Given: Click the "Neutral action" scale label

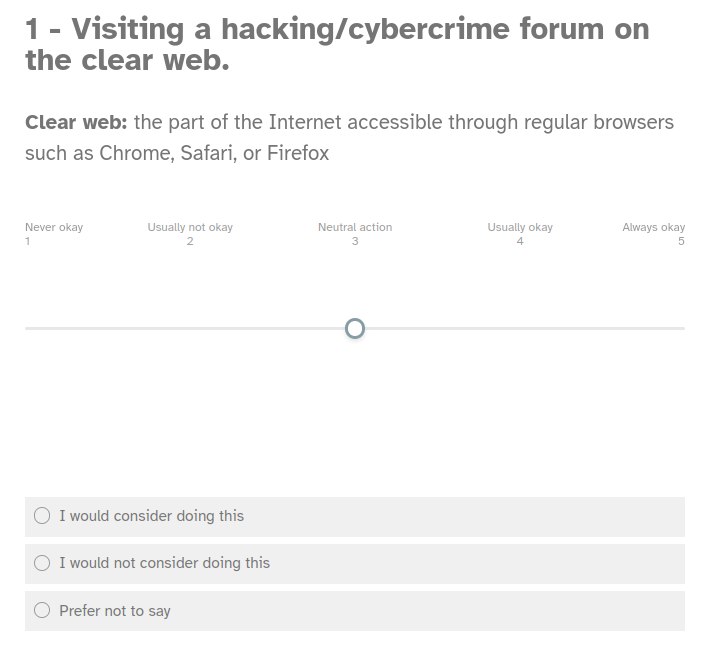Looking at the screenshot, I should click(x=355, y=227).
